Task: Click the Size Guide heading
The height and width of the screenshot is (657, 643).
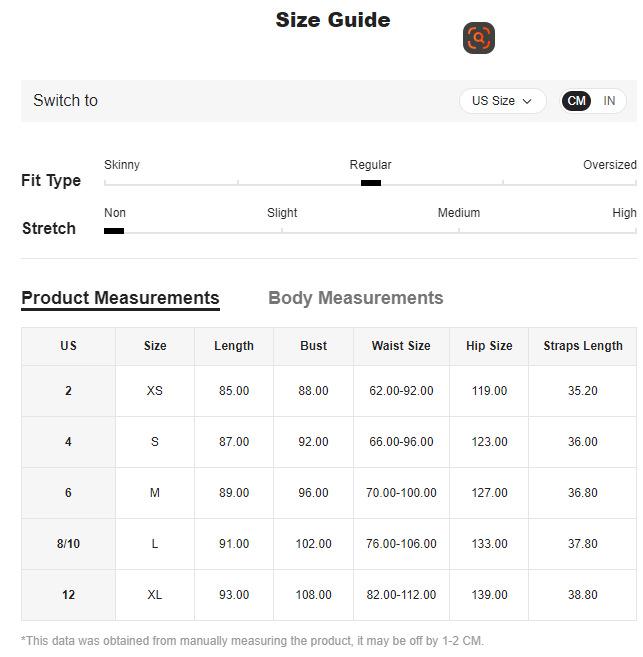Action: click(x=333, y=20)
